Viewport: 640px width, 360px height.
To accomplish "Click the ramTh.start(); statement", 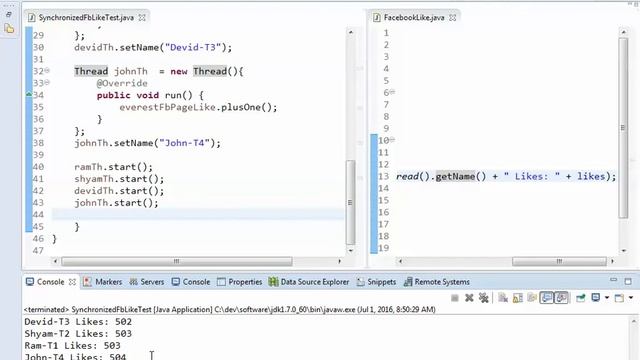I will pos(113,167).
